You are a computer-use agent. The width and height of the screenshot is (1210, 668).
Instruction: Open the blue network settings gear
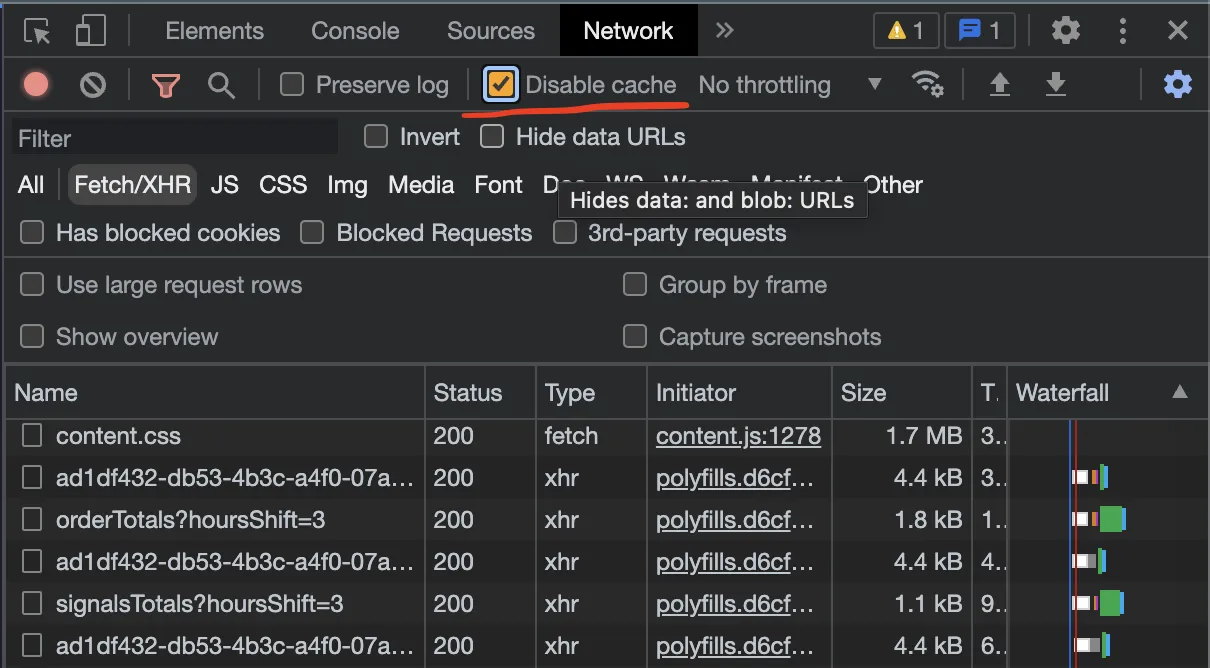pyautogui.click(x=1178, y=85)
